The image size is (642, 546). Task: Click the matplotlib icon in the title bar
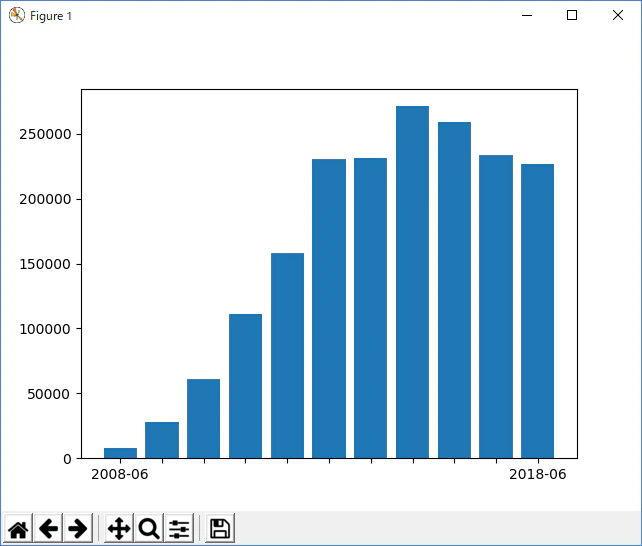coord(17,16)
